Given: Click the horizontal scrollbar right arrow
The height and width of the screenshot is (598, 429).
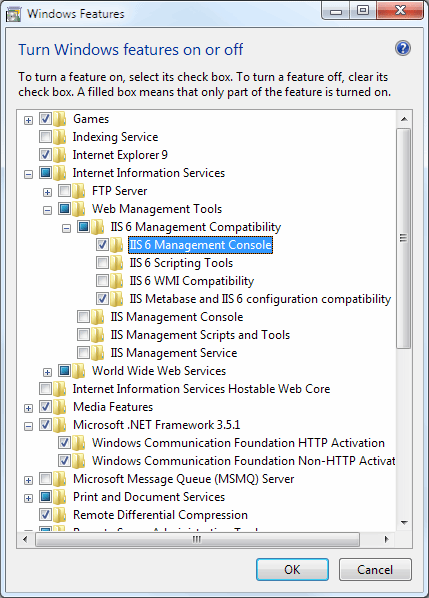Looking at the screenshot, I should click(387, 539).
